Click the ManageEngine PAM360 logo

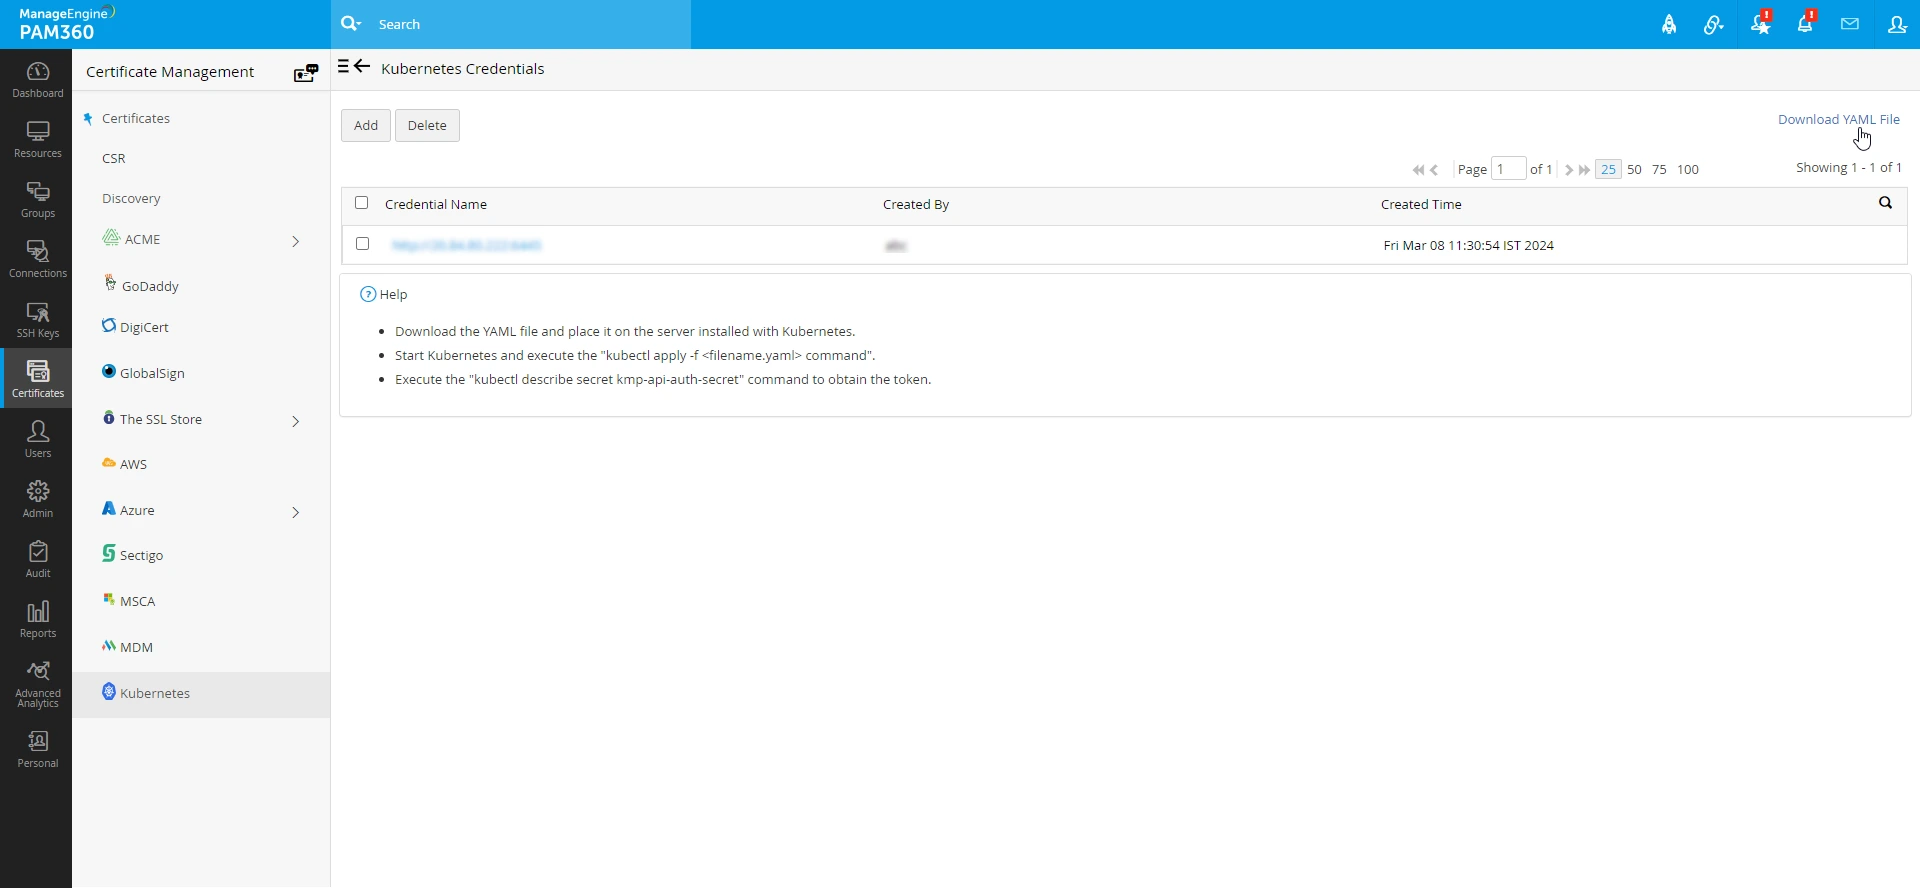(67, 24)
